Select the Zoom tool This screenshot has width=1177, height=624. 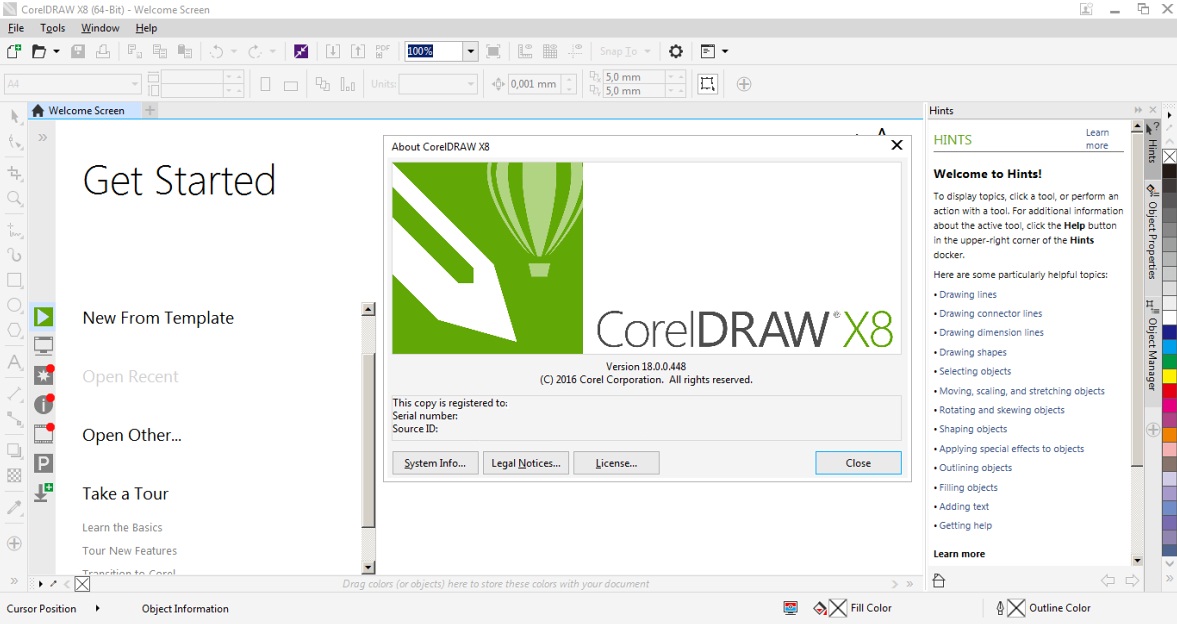point(14,198)
